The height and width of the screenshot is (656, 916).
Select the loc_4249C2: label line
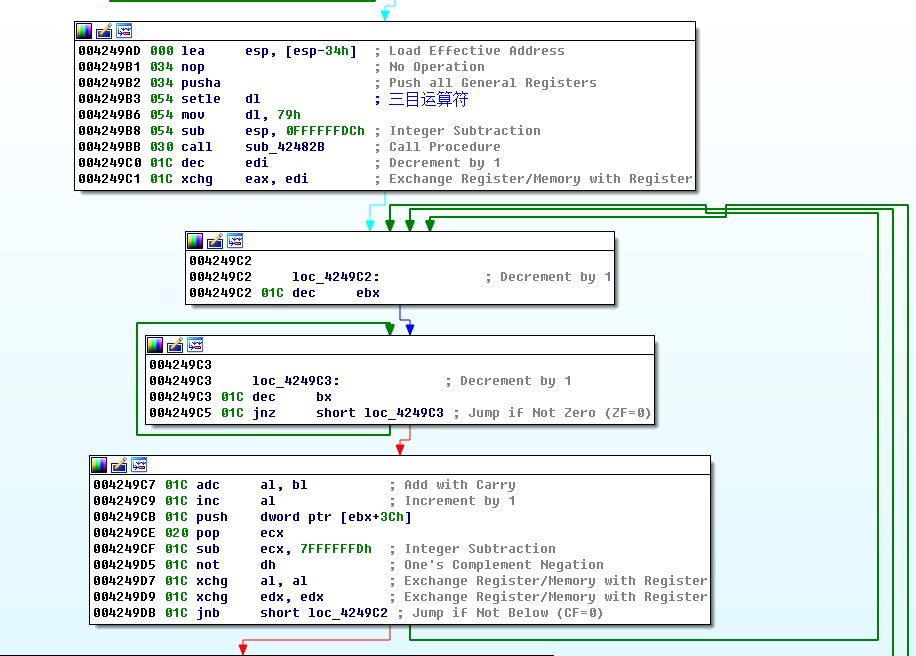coord(336,277)
